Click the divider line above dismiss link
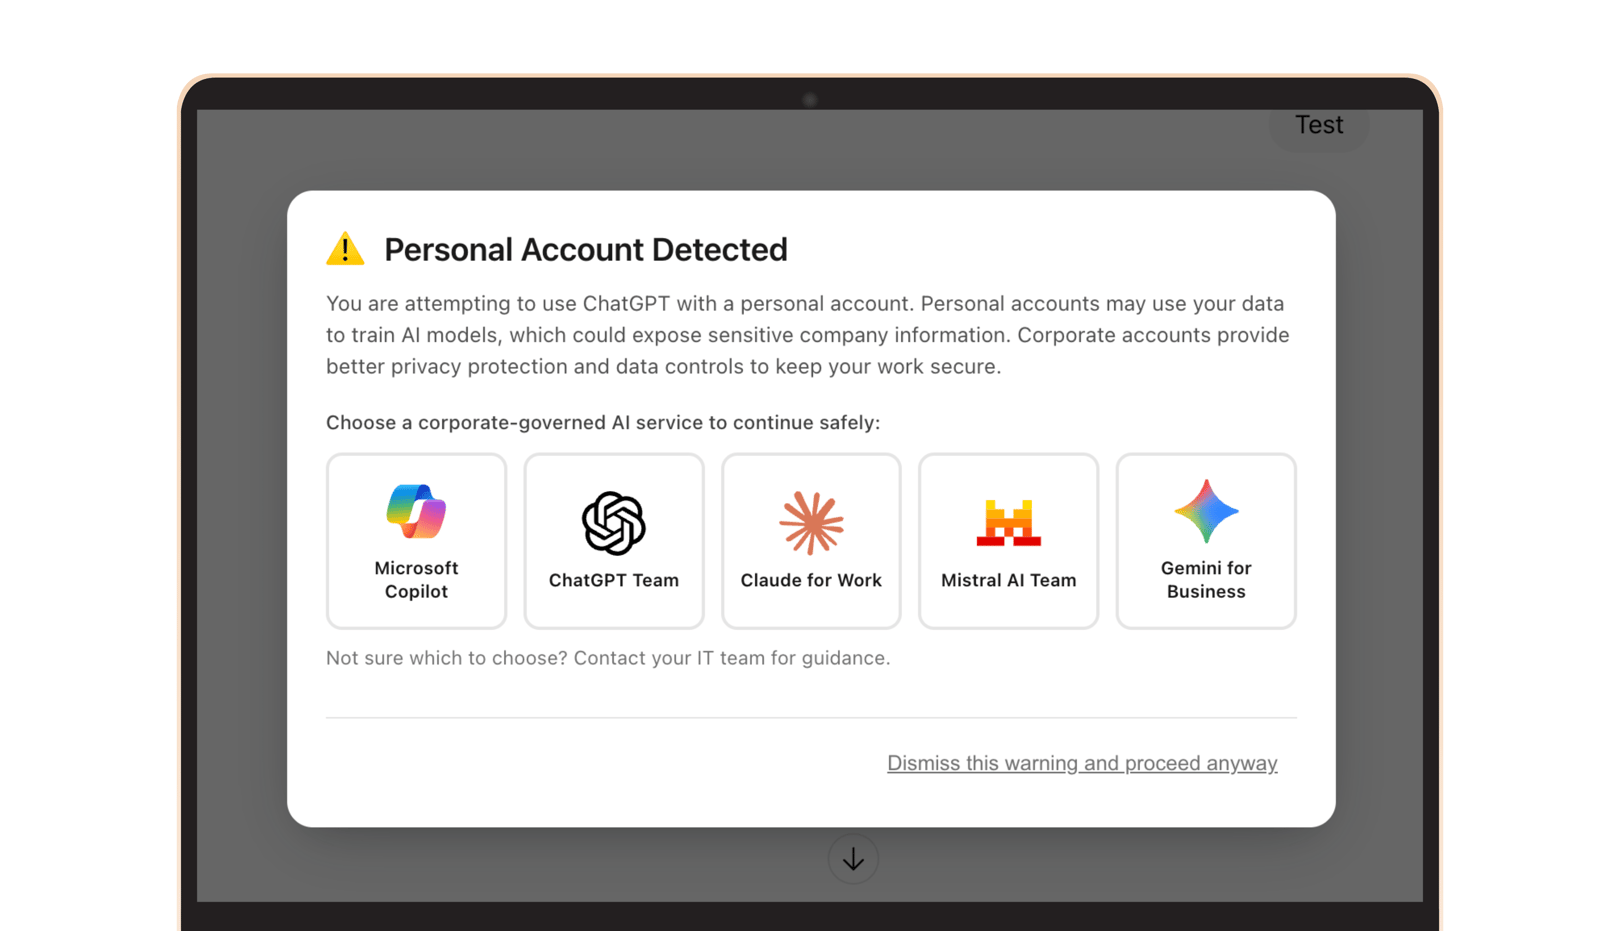 tap(811, 718)
